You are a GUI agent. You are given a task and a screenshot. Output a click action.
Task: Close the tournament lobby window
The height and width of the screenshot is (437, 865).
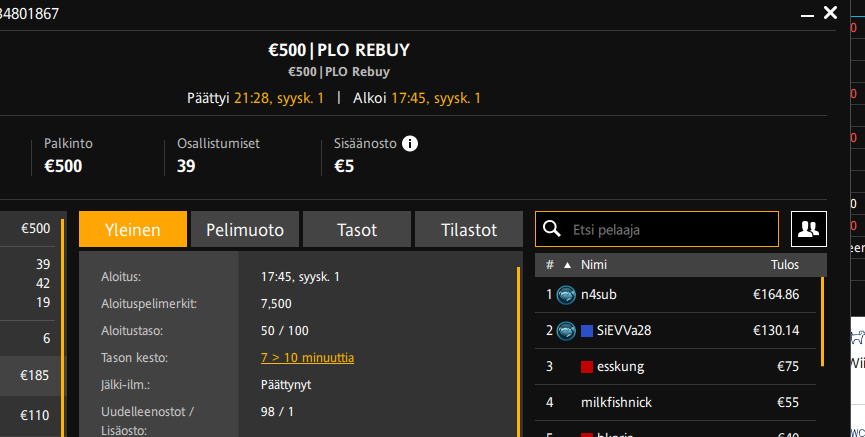829,13
